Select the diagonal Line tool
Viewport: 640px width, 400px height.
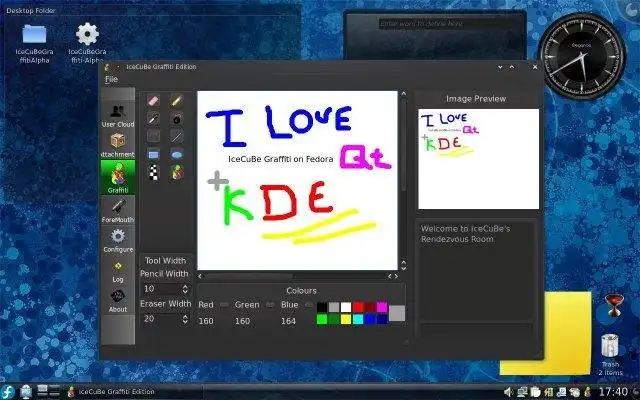pyautogui.click(x=177, y=136)
